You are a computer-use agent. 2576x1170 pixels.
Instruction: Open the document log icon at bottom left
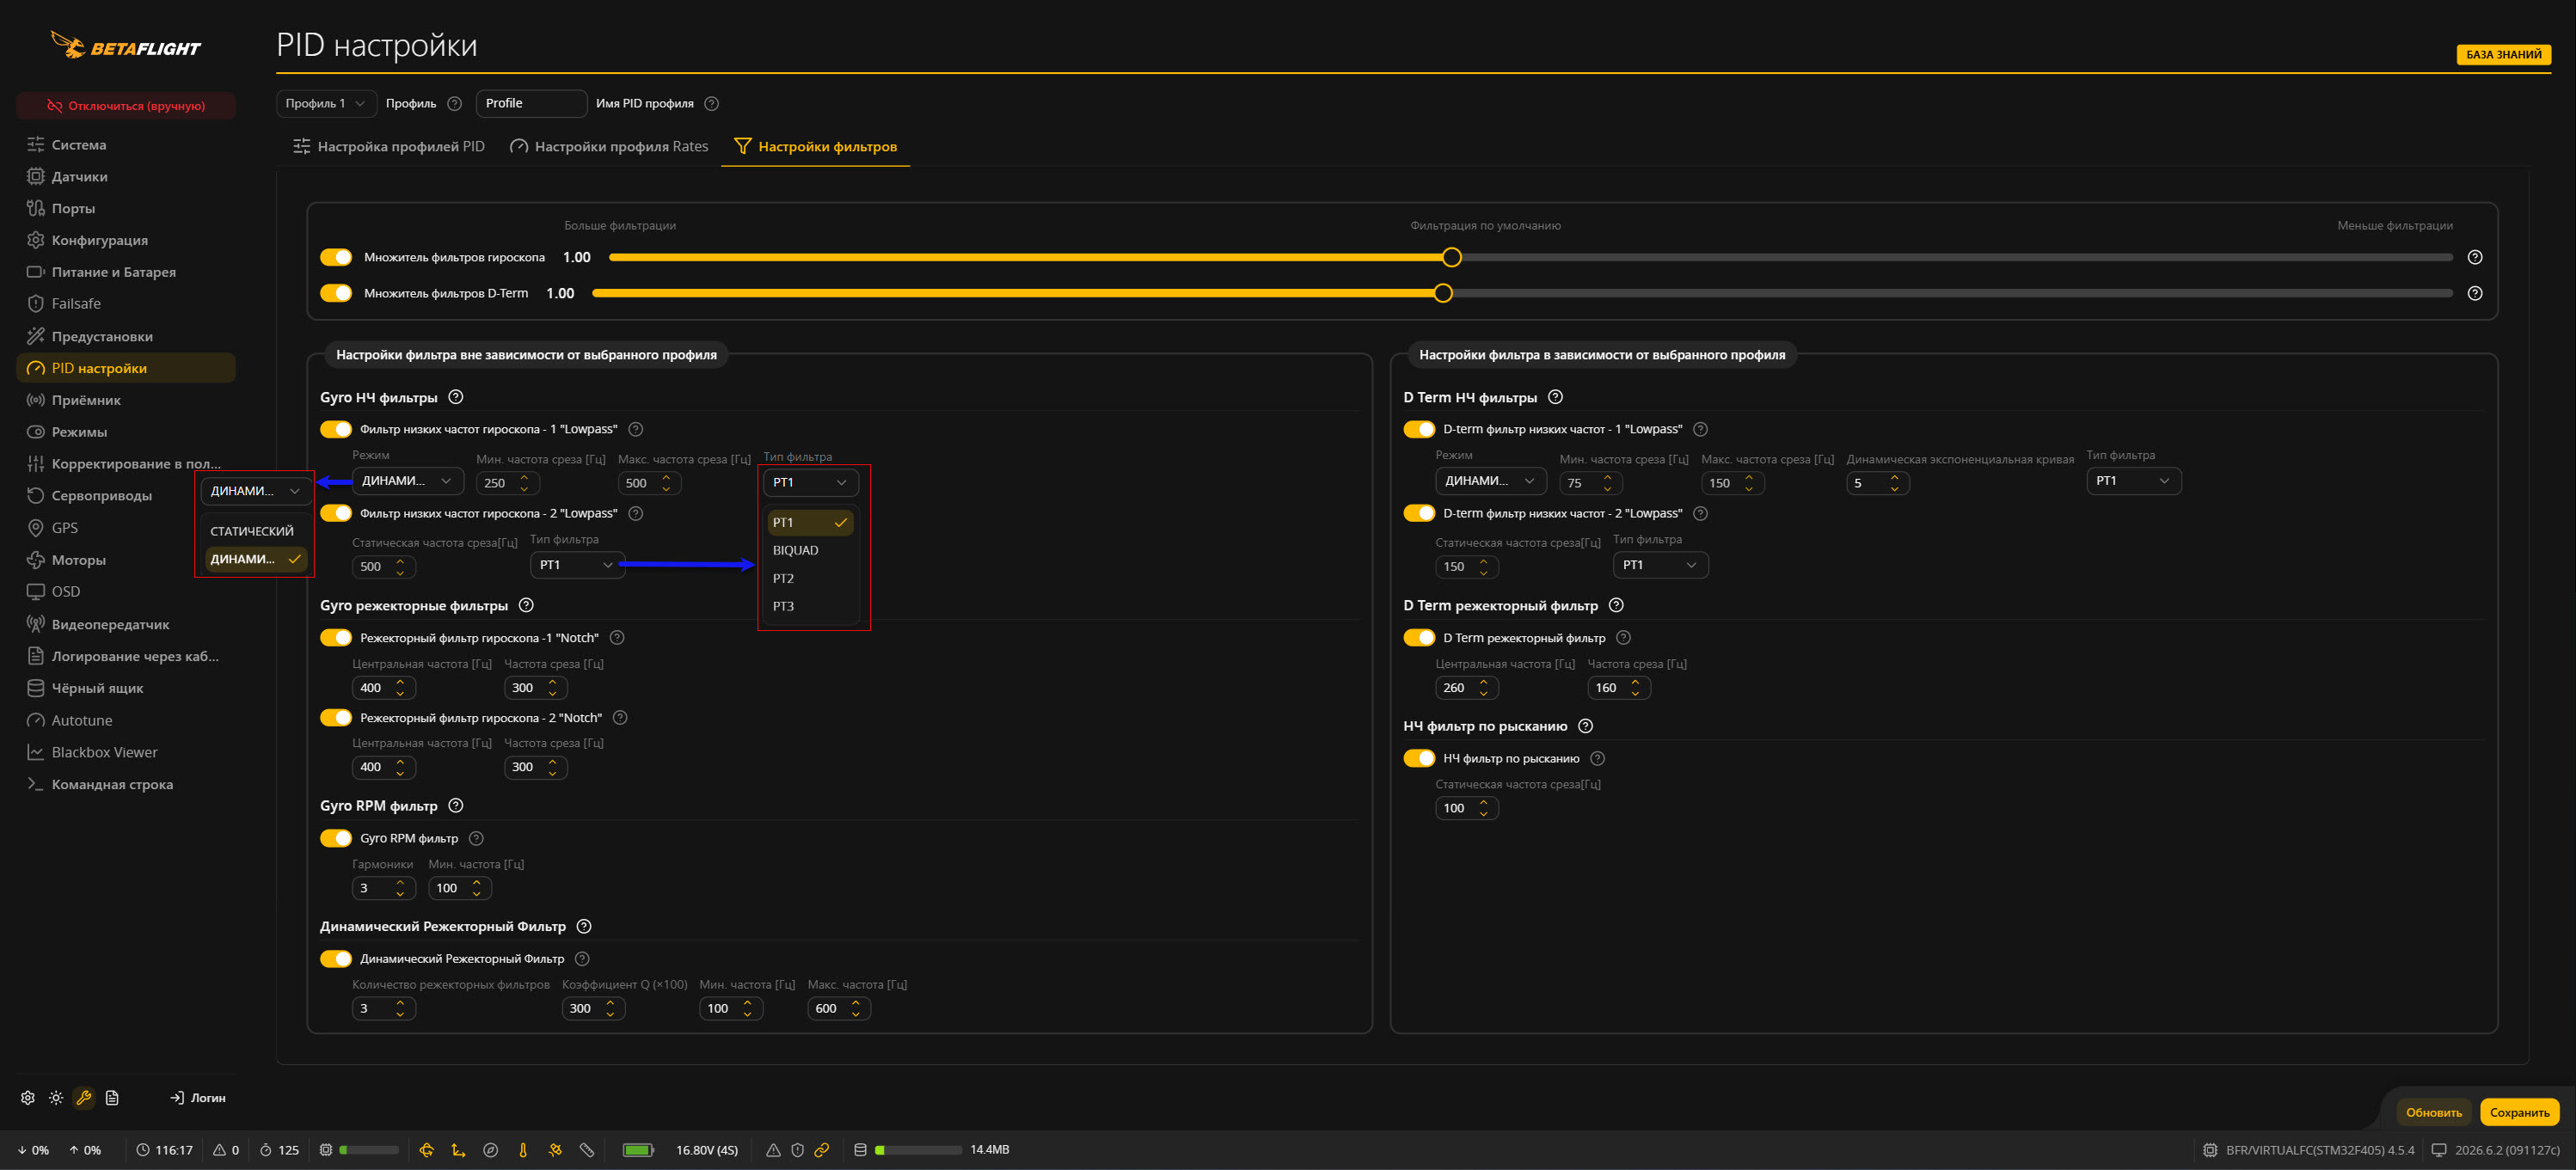point(112,1097)
